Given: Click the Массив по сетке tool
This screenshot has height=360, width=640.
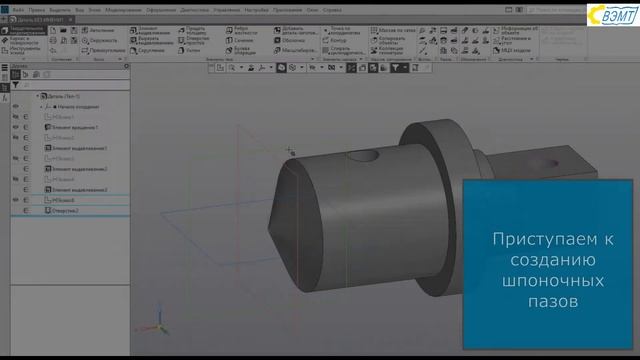Looking at the screenshot, I should (393, 30).
